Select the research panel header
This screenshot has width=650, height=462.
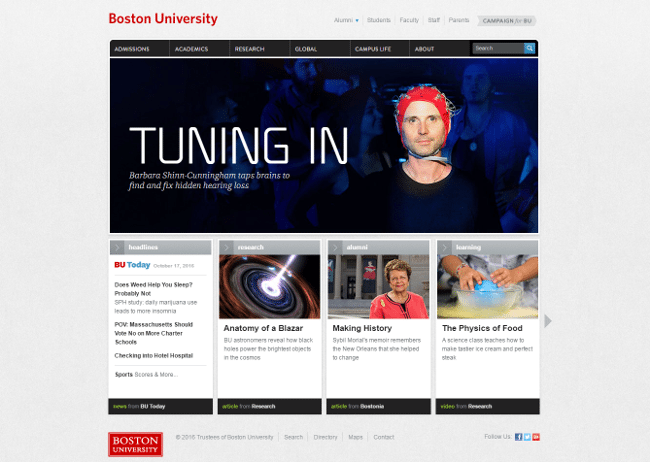tap(269, 248)
